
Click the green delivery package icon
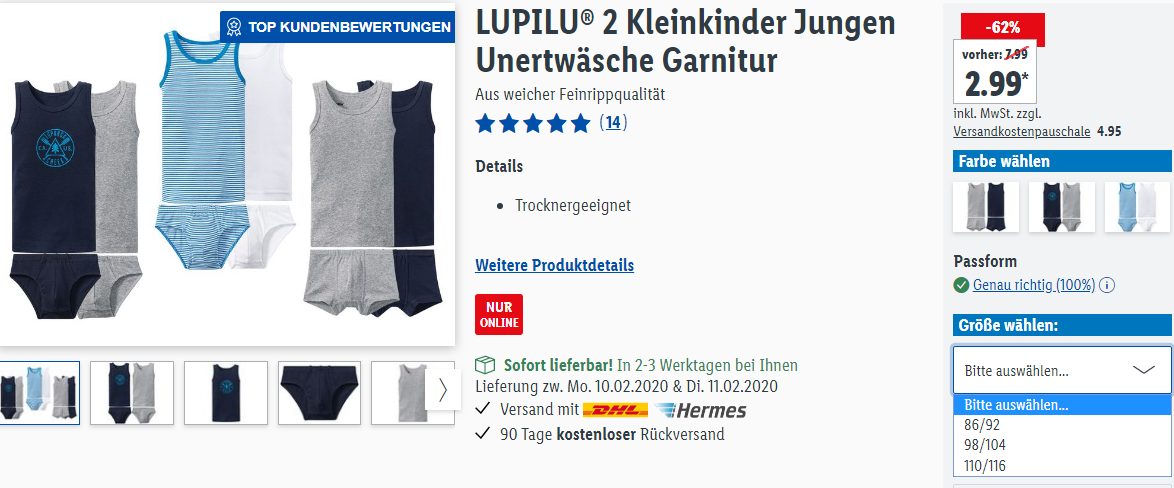coord(486,365)
